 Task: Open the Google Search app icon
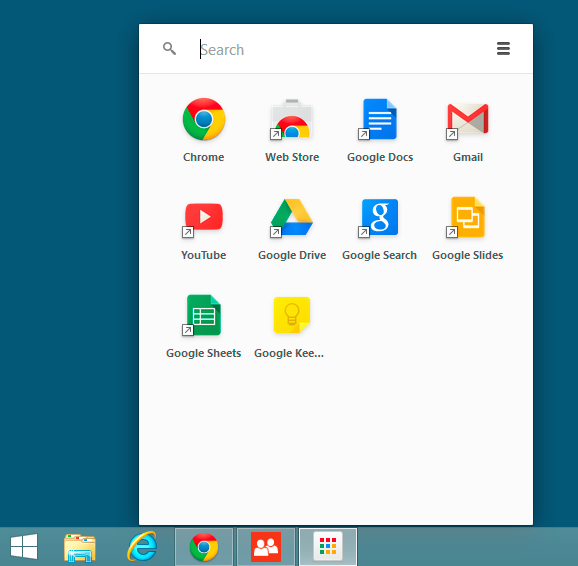pos(379,218)
